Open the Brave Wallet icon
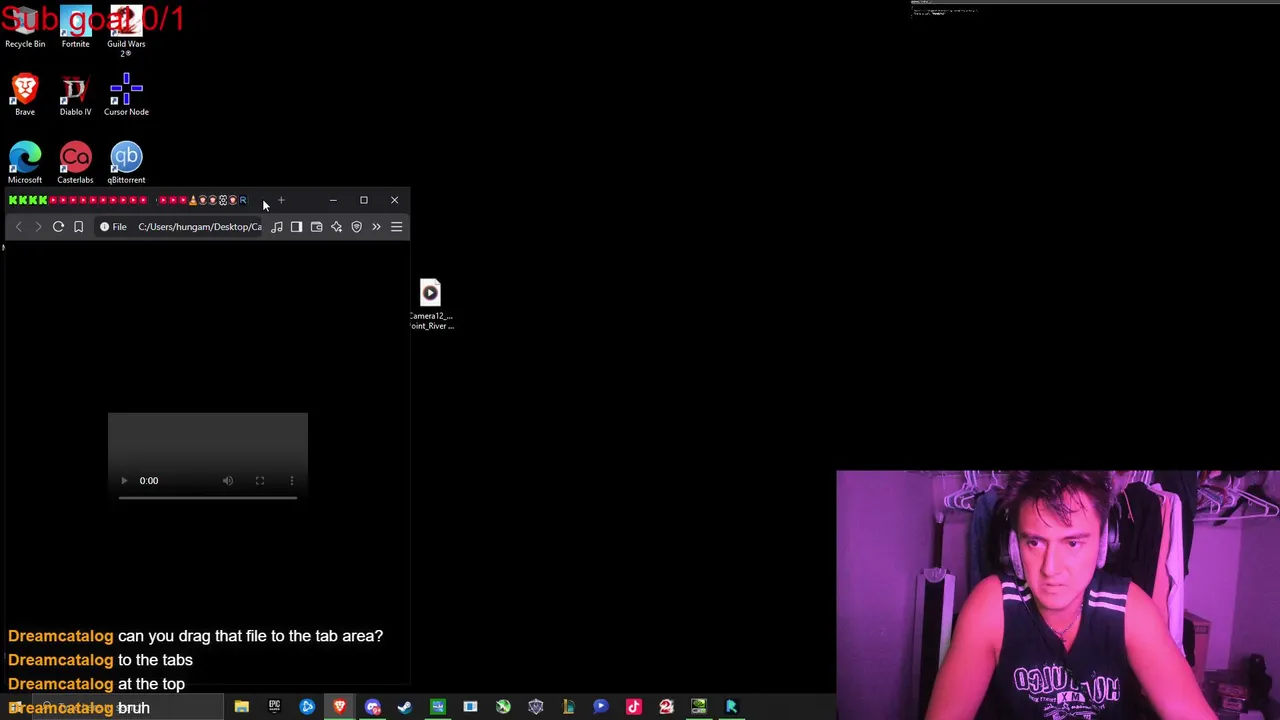The width and height of the screenshot is (1280, 720). 316,227
